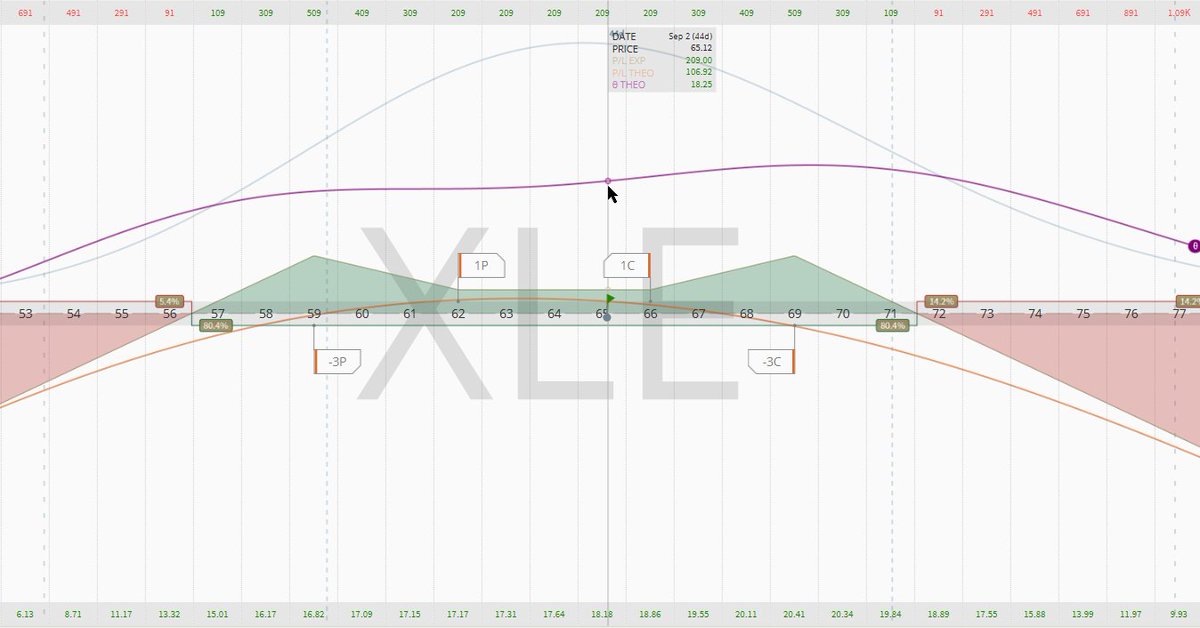Screen dimensions: 1200x628
Task: Click the 20.34 theta value in bottom row
Action: pos(843,614)
